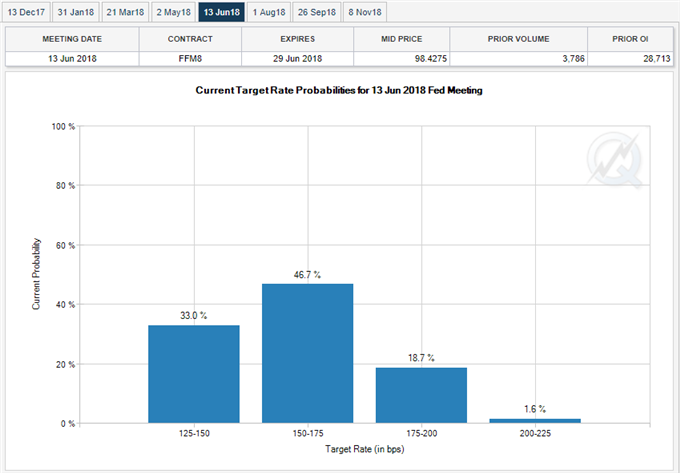
Task: Click the EXPIRES column header
Action: [x=298, y=39]
